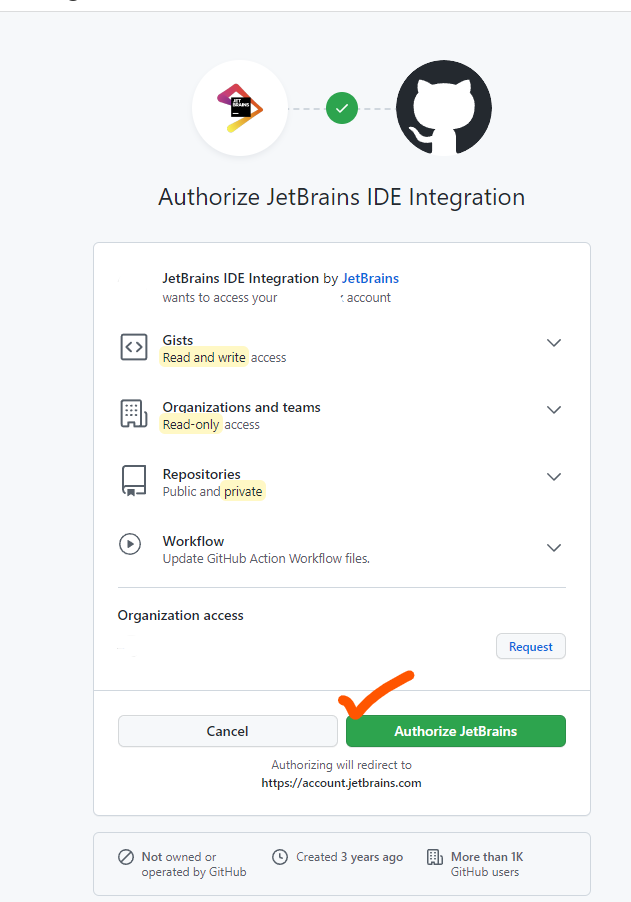The image size is (631, 902).
Task: Click the building icon beside 'More than 1K'
Action: tap(435, 857)
